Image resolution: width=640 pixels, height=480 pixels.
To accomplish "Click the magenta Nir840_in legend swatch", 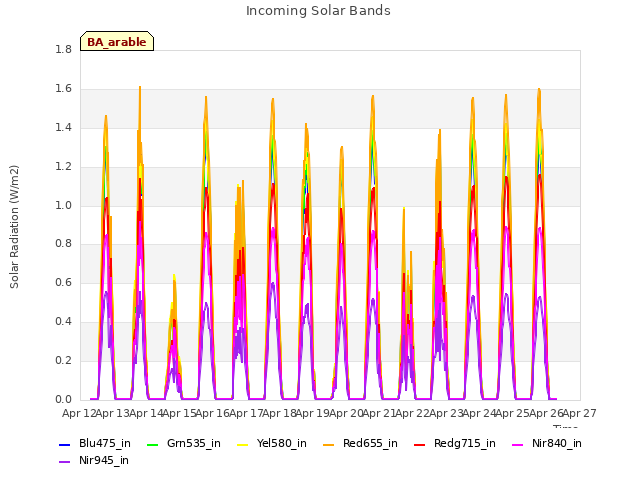I will (x=518, y=444).
